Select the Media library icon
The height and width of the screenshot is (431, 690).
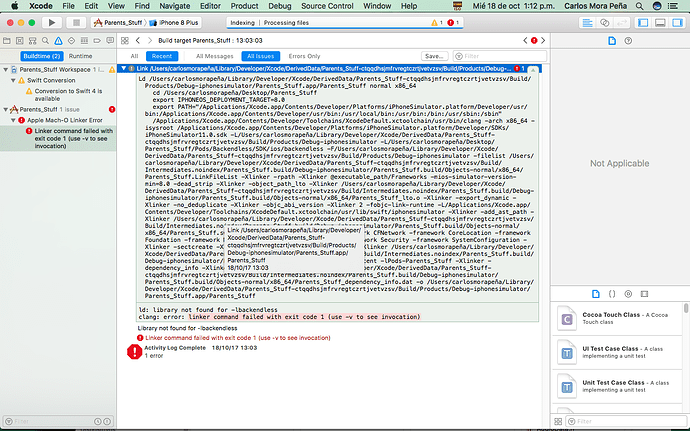pyautogui.click(x=644, y=294)
